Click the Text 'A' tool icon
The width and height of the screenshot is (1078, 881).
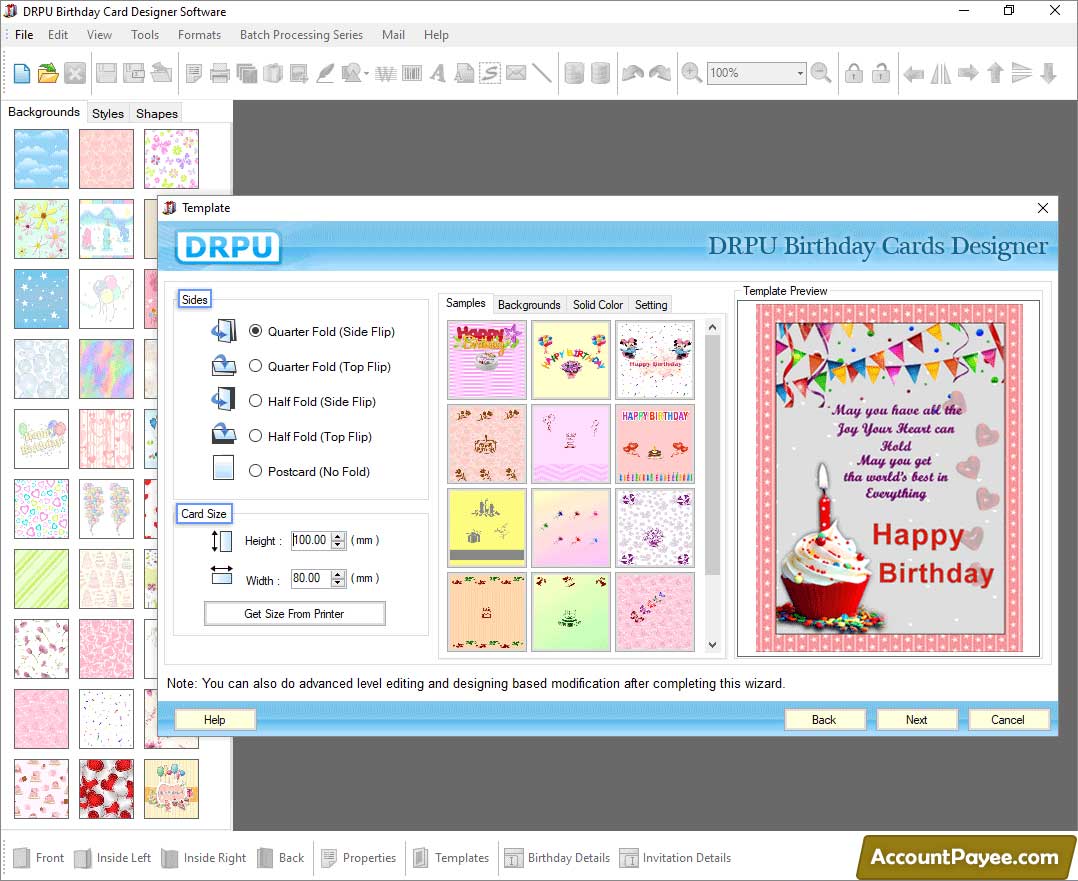click(x=438, y=73)
